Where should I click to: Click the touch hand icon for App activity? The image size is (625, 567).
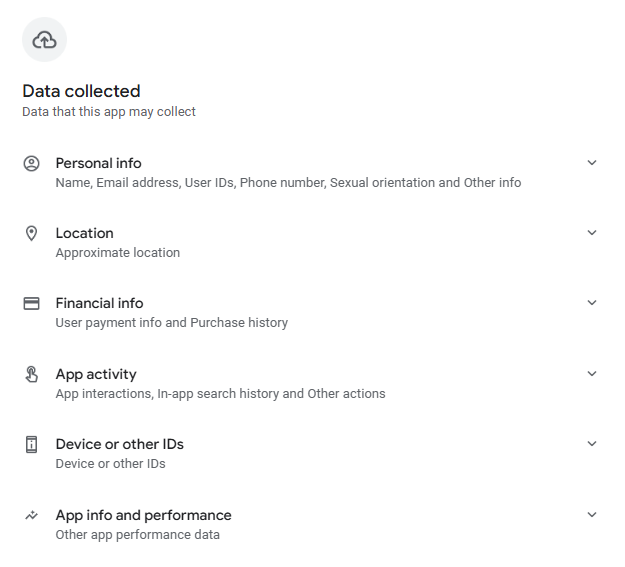32,374
